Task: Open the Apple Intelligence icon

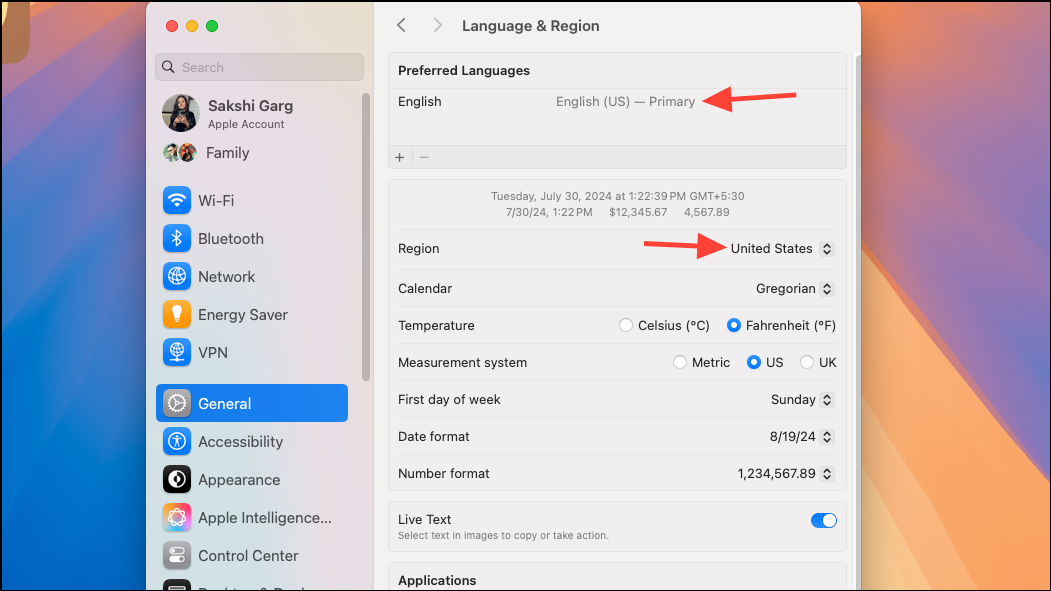Action: (177, 517)
